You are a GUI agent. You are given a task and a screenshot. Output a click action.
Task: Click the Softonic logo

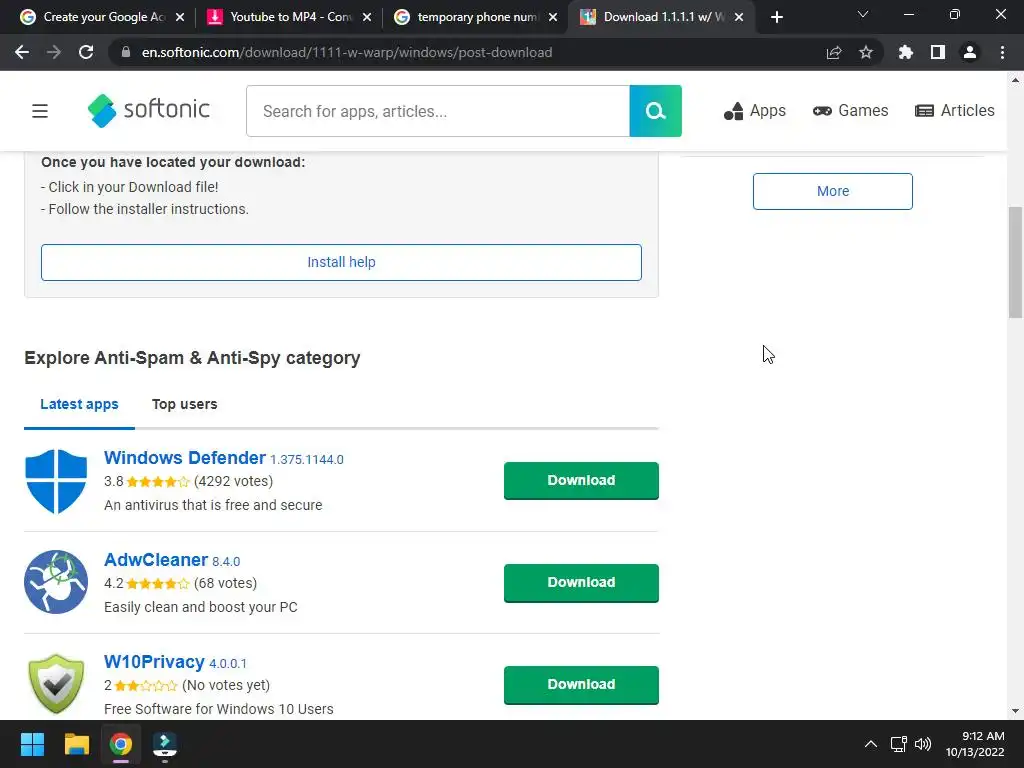[x=149, y=110]
